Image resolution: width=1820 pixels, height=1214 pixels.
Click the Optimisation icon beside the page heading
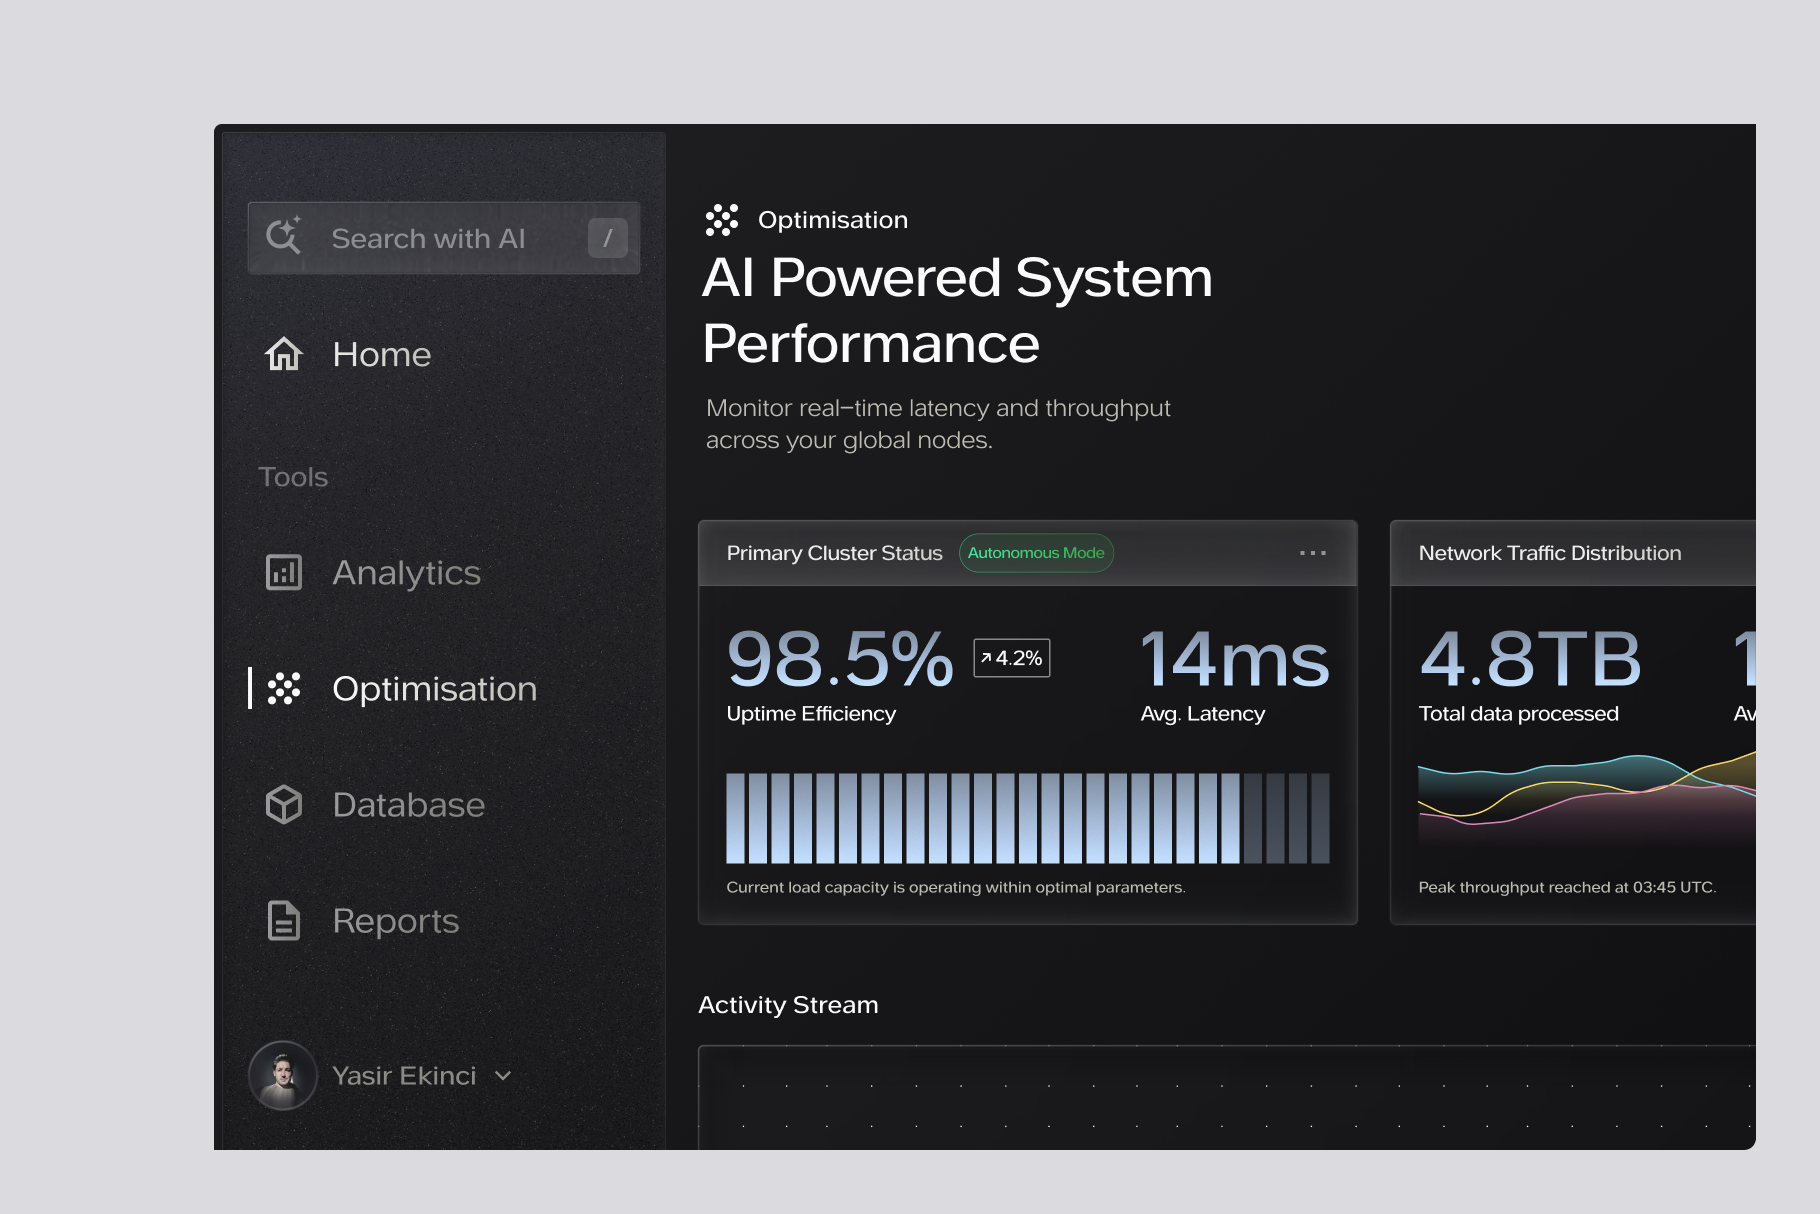722,219
